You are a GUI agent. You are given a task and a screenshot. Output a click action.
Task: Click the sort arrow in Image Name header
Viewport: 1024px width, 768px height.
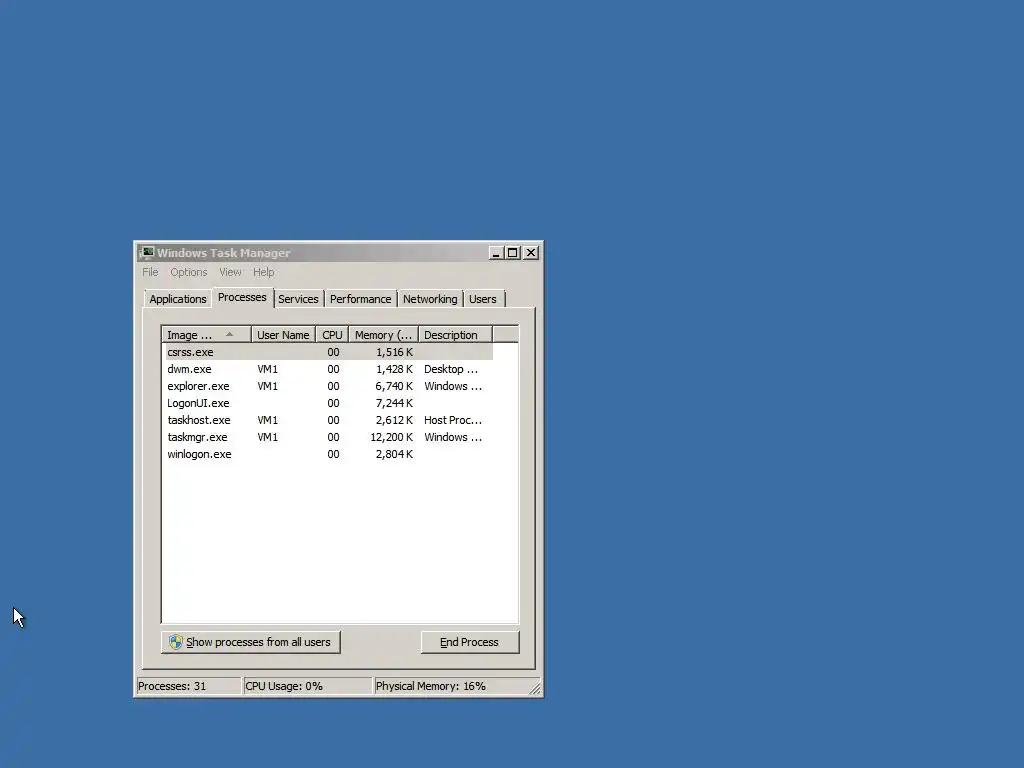229,334
